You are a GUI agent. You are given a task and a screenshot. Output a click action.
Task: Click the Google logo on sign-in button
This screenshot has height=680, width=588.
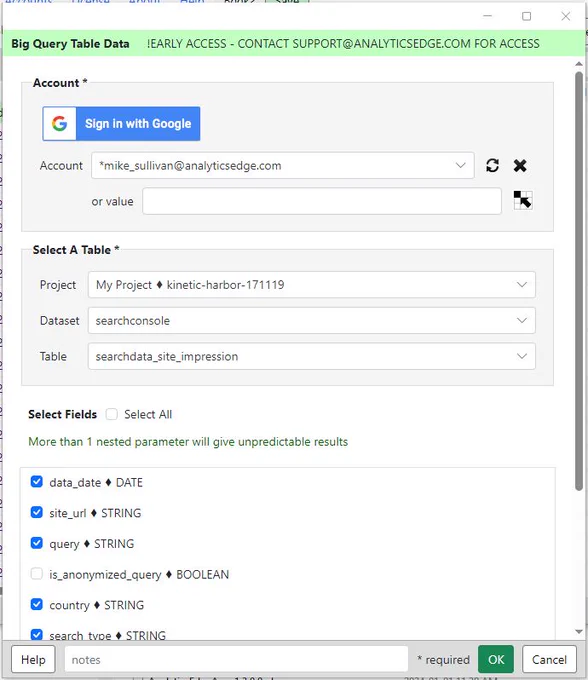[x=59, y=124]
